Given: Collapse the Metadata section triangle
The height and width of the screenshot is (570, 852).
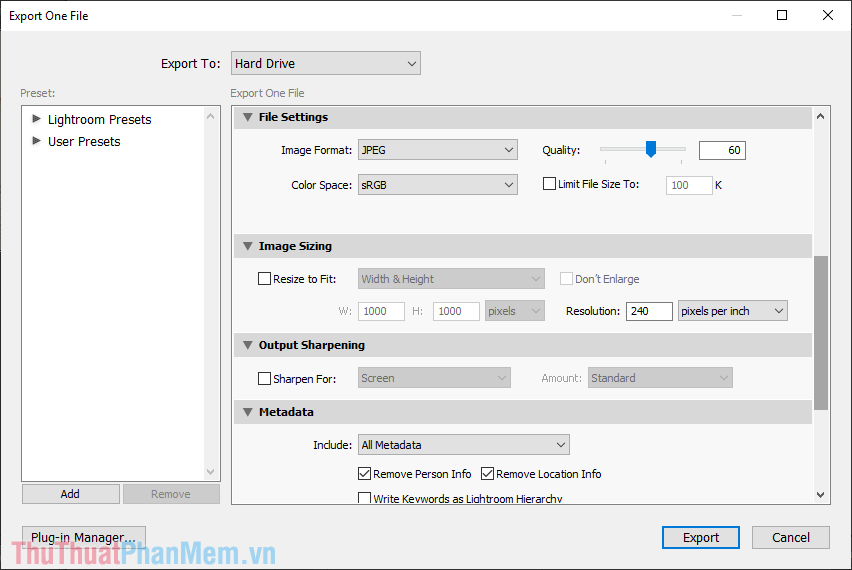Looking at the screenshot, I should coord(248,412).
